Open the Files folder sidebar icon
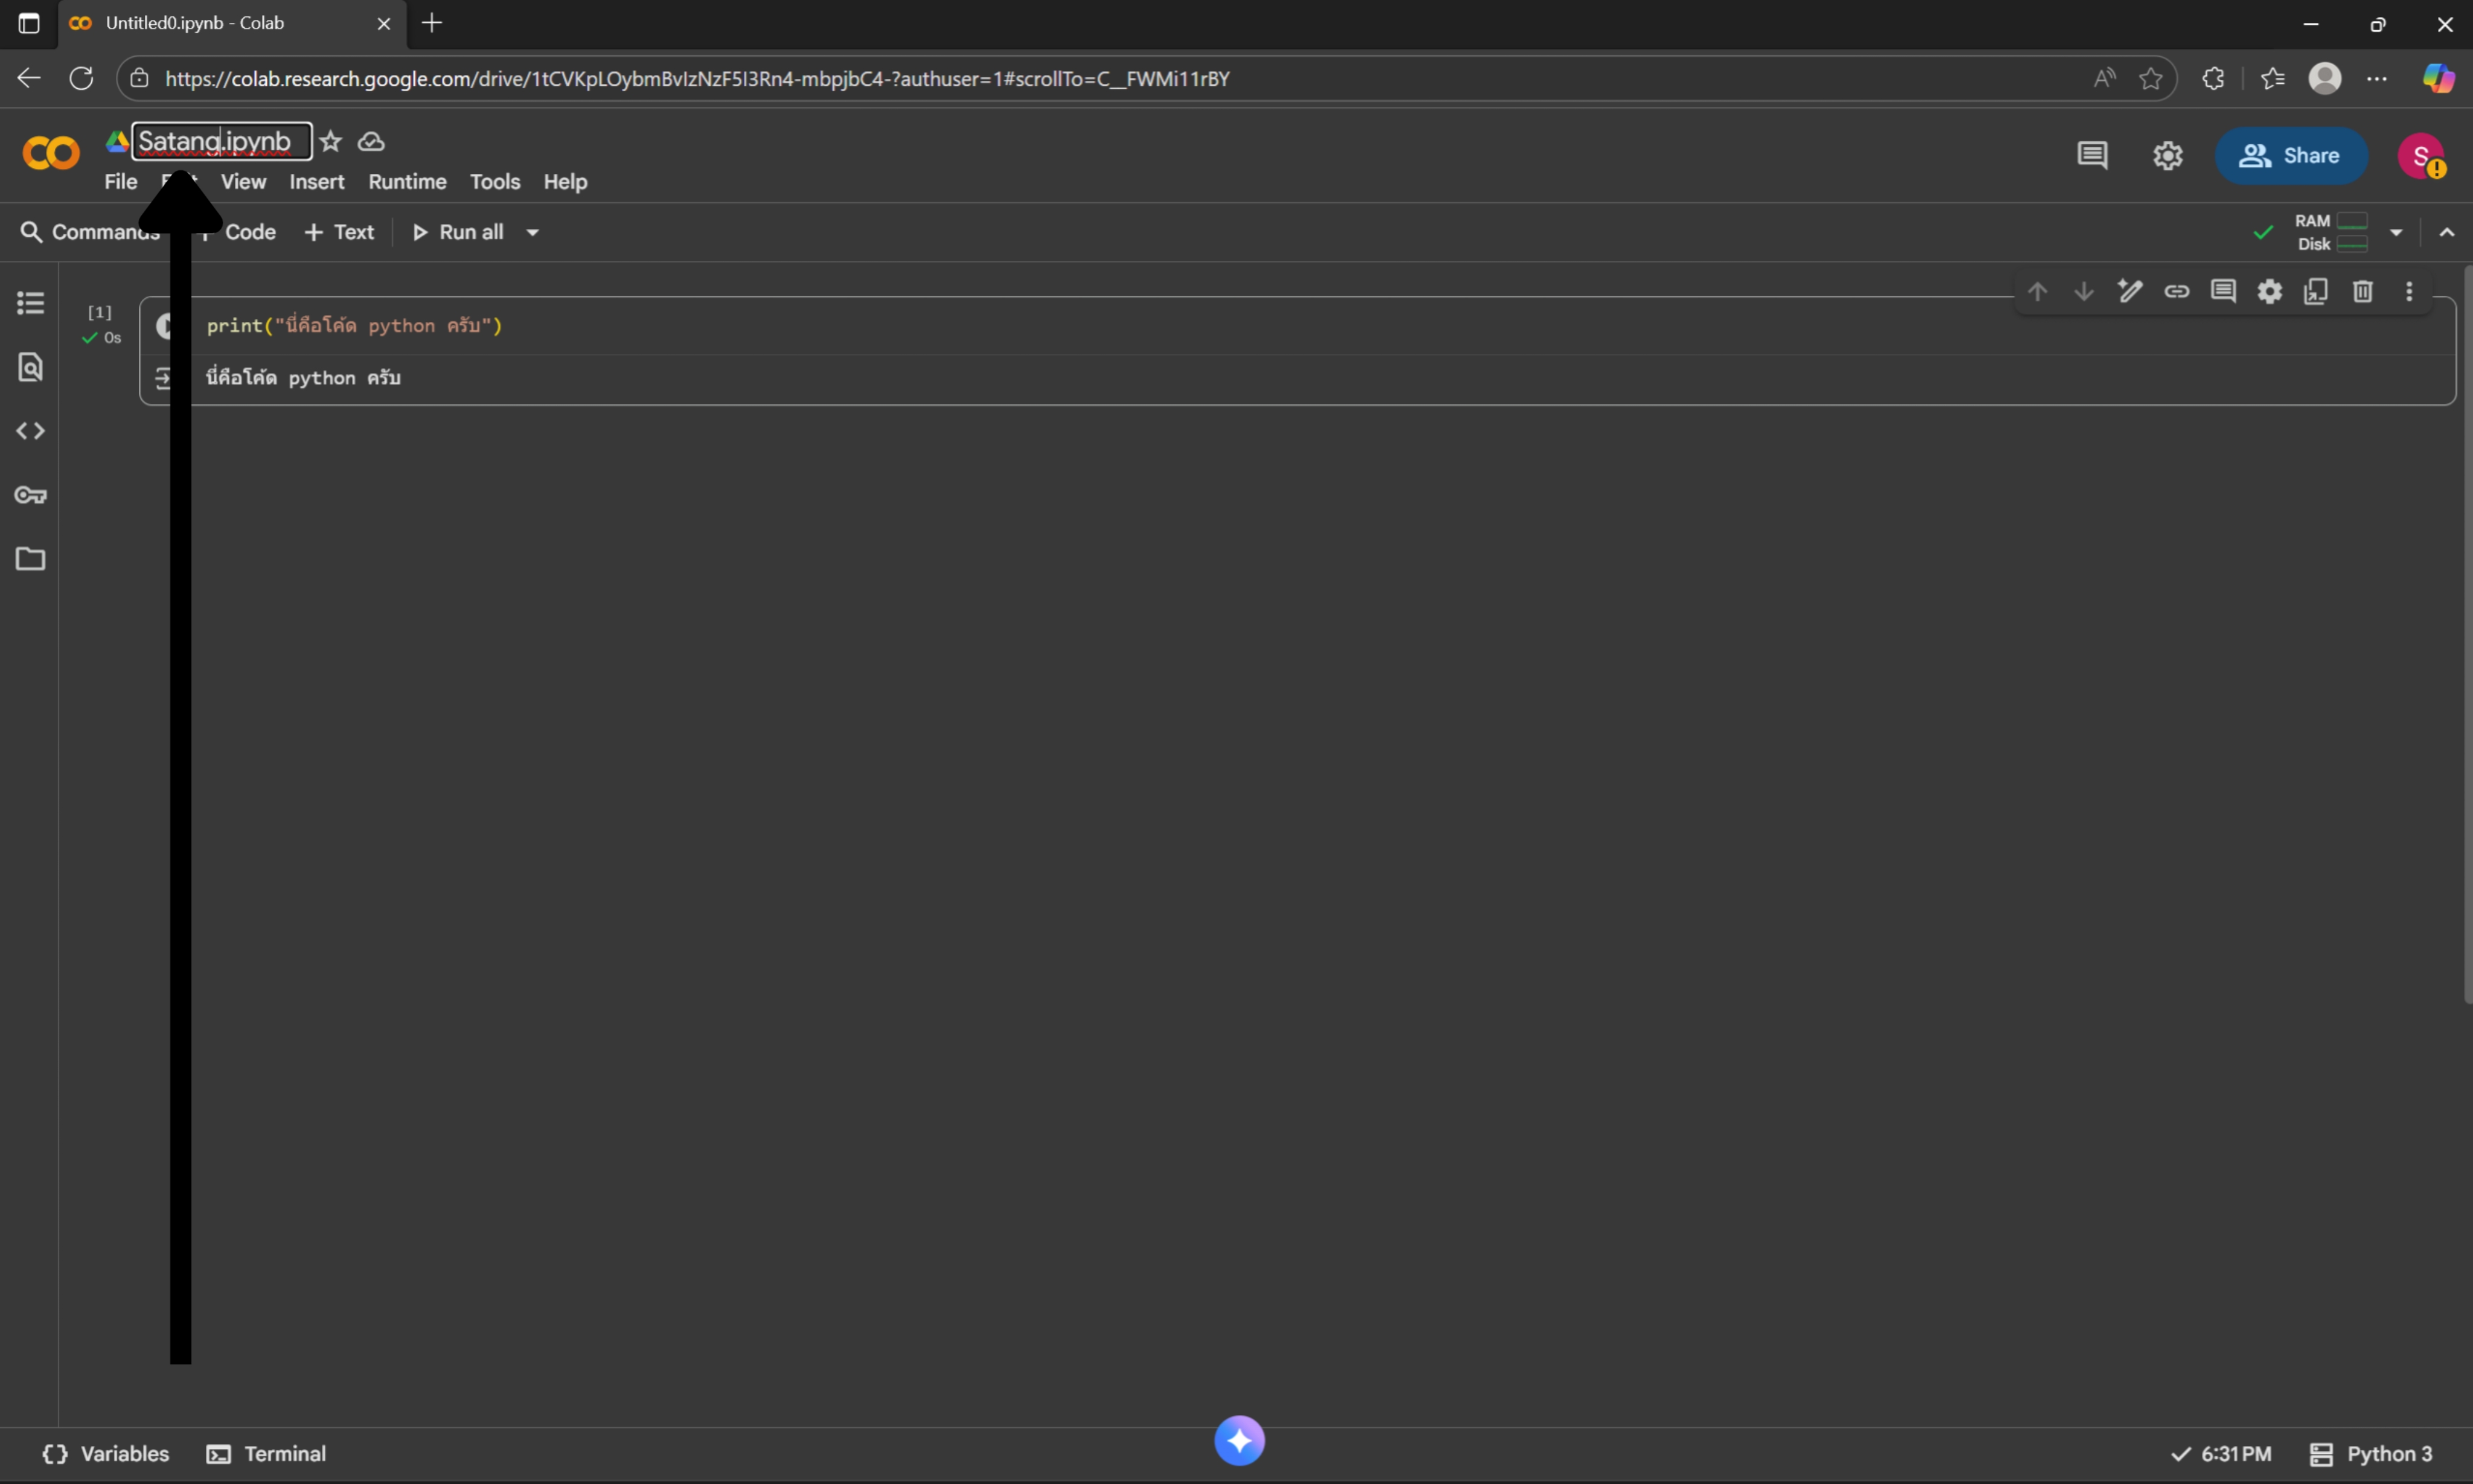Viewport: 2473px width, 1484px height. (30, 559)
